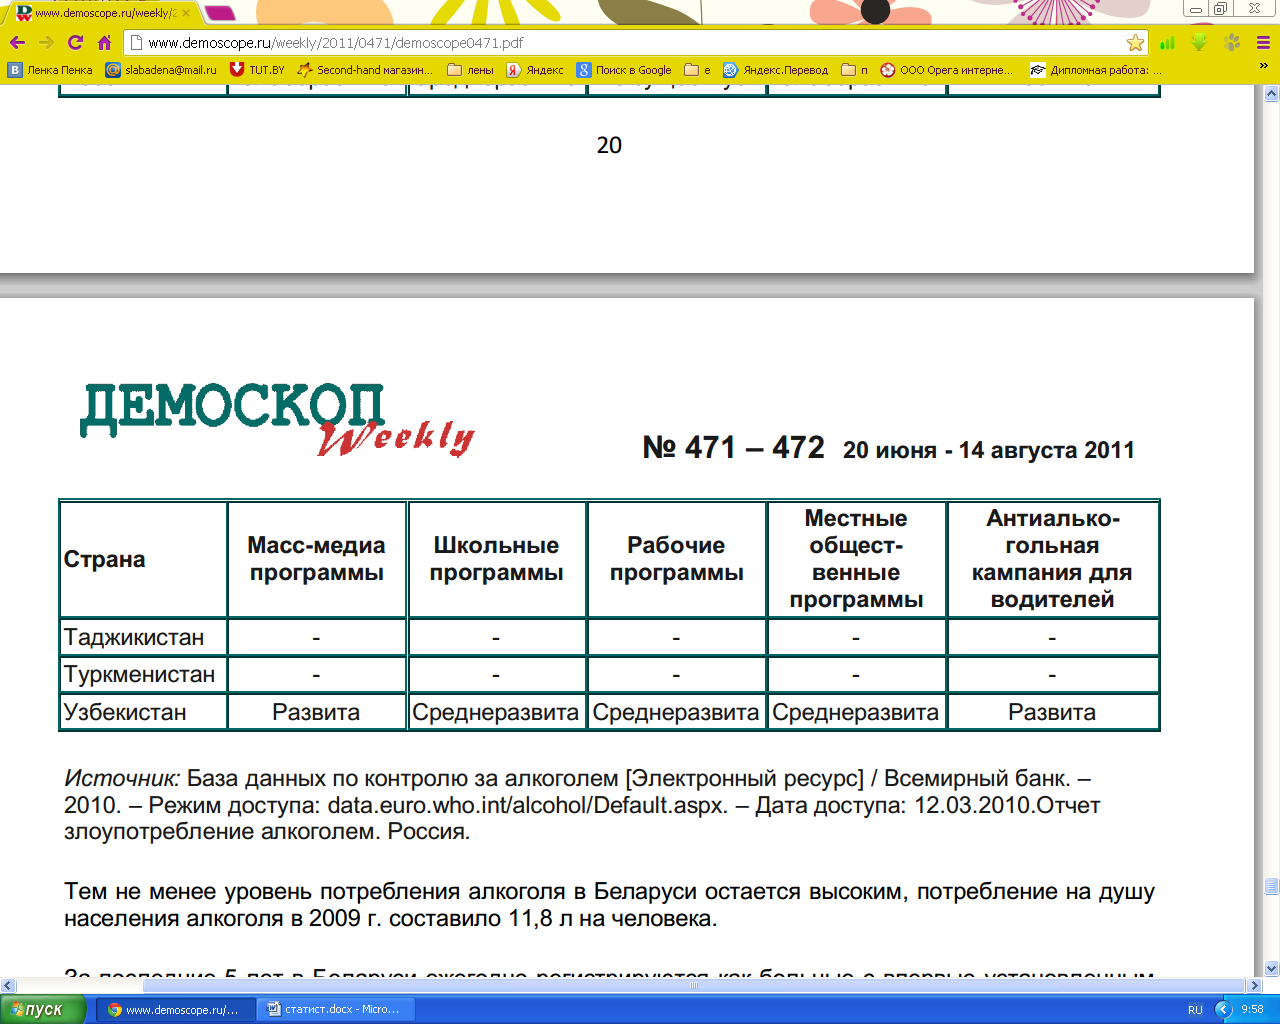Switch to the статист.docx Word taskbar item
The image size is (1280, 1024).
(x=334, y=1009)
